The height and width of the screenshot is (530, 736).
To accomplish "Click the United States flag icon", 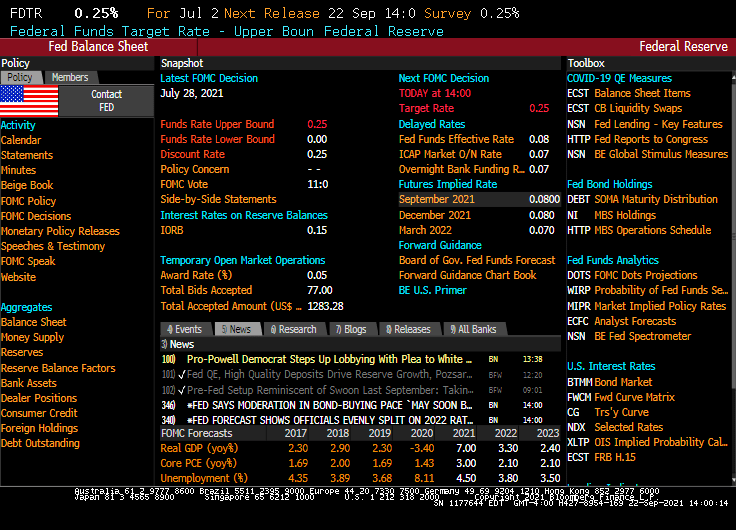I will pyautogui.click(x=30, y=101).
